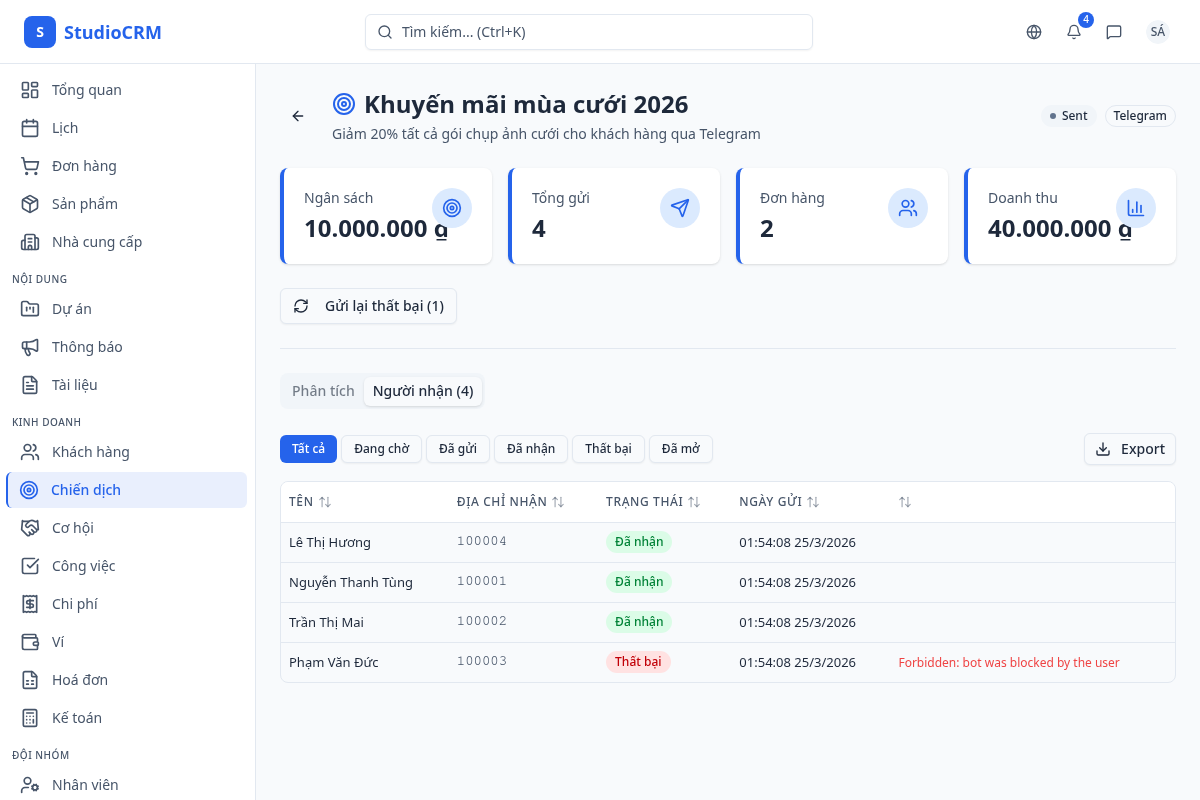Export the recipients list
This screenshot has height=800, width=1200.
[1129, 449]
